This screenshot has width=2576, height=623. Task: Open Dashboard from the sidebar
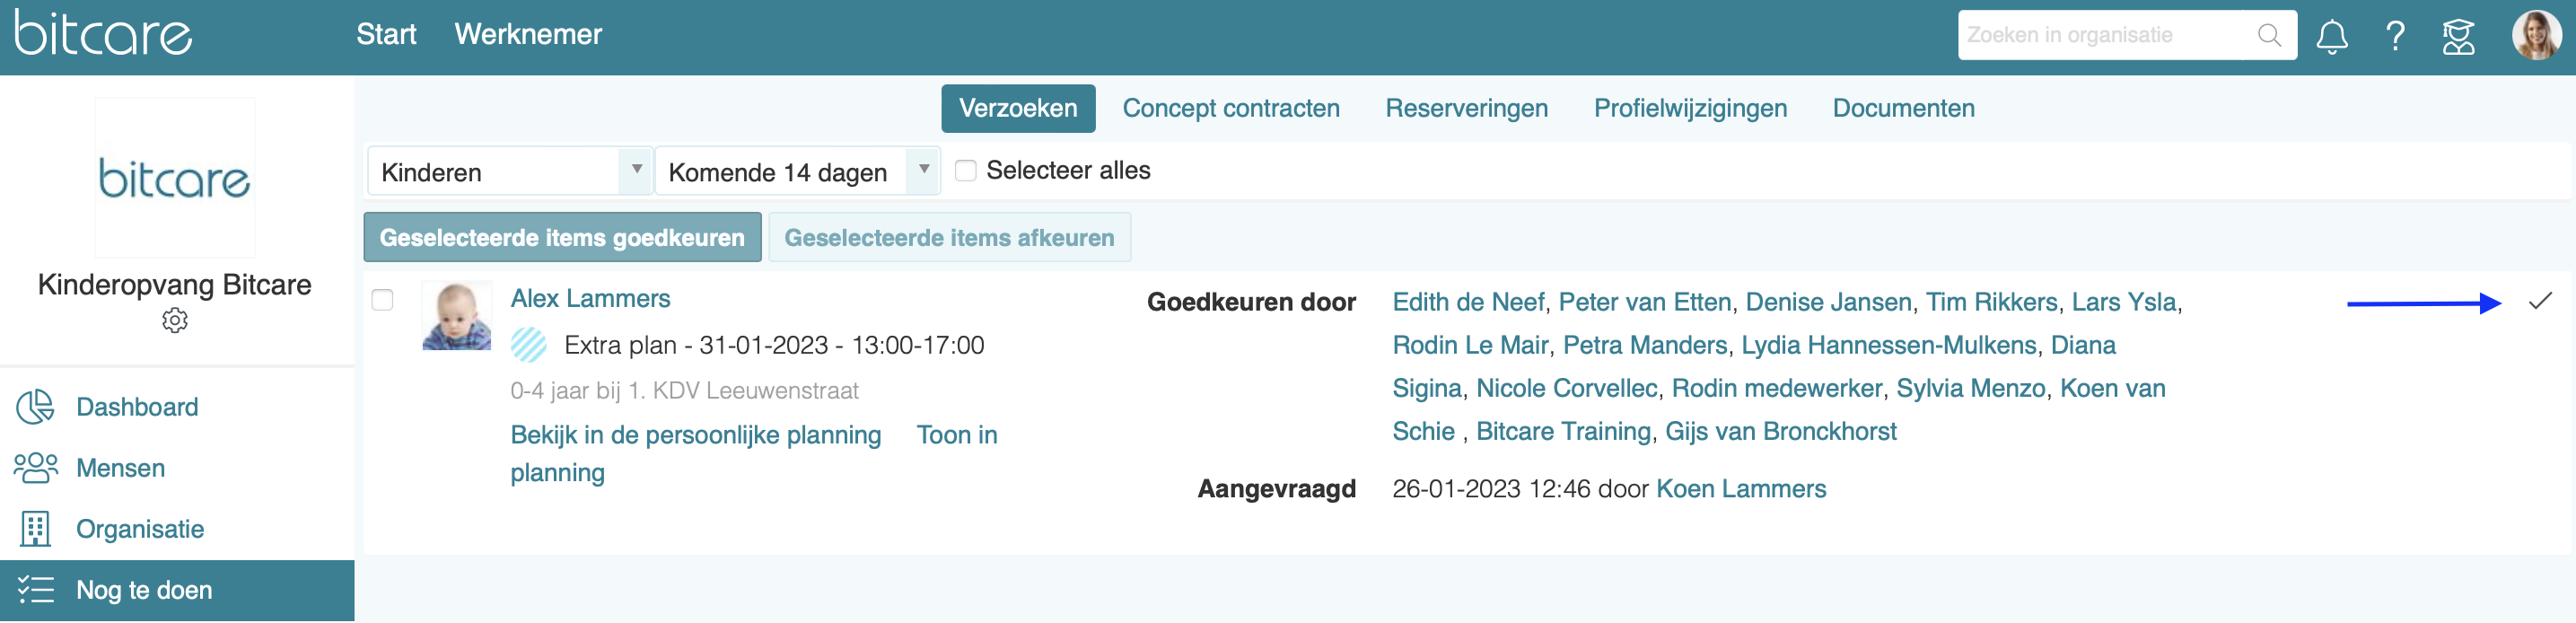[137, 407]
